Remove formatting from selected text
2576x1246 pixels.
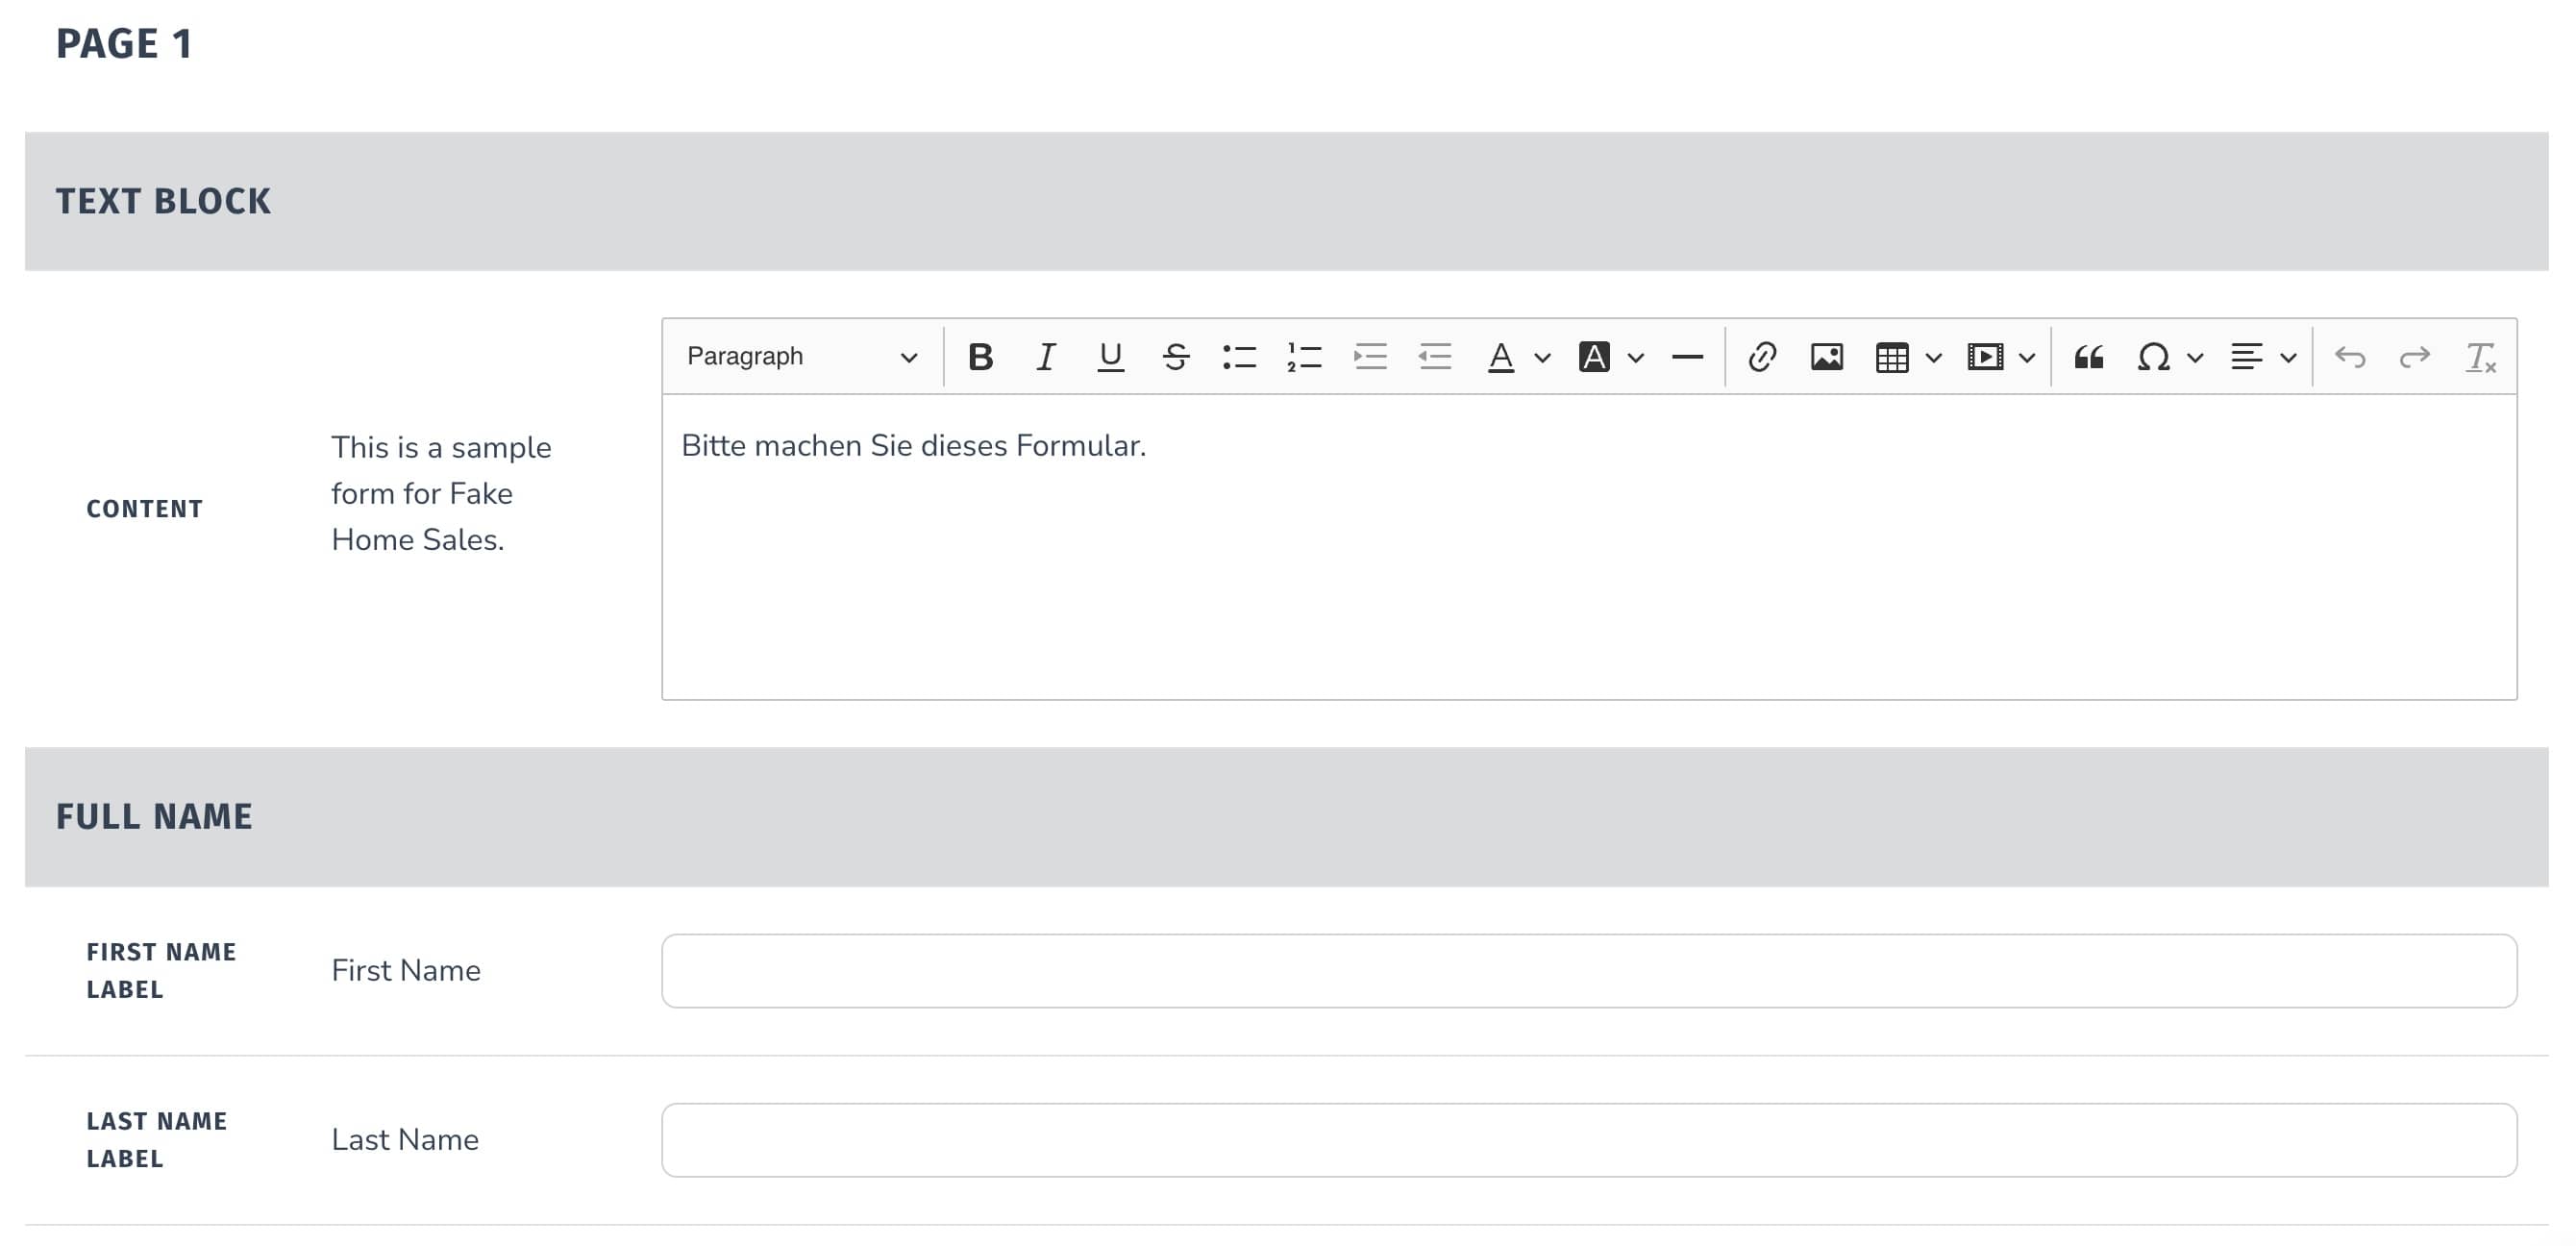[2480, 357]
